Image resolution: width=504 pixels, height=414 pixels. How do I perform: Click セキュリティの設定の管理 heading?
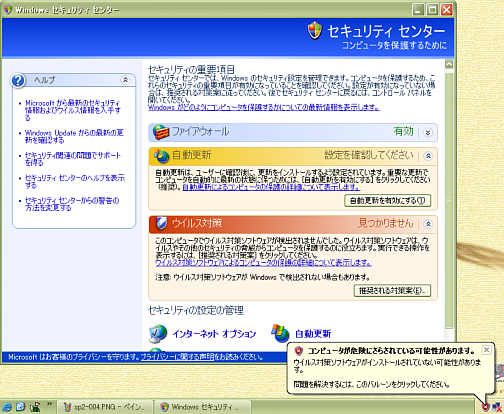[x=196, y=311]
